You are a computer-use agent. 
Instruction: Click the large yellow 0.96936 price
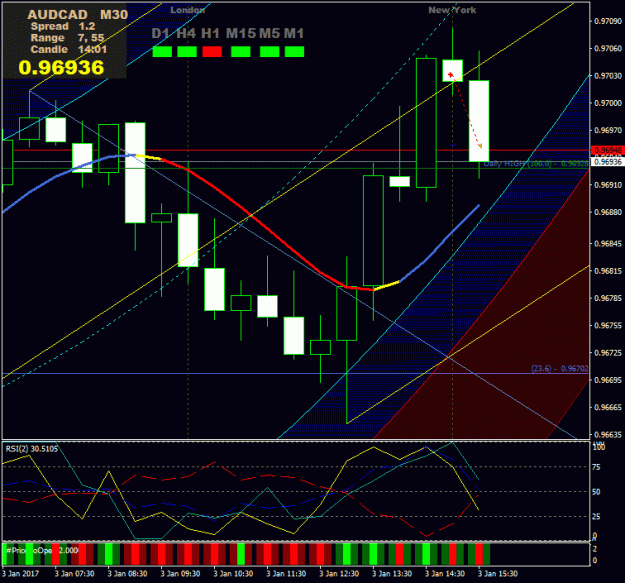point(61,67)
